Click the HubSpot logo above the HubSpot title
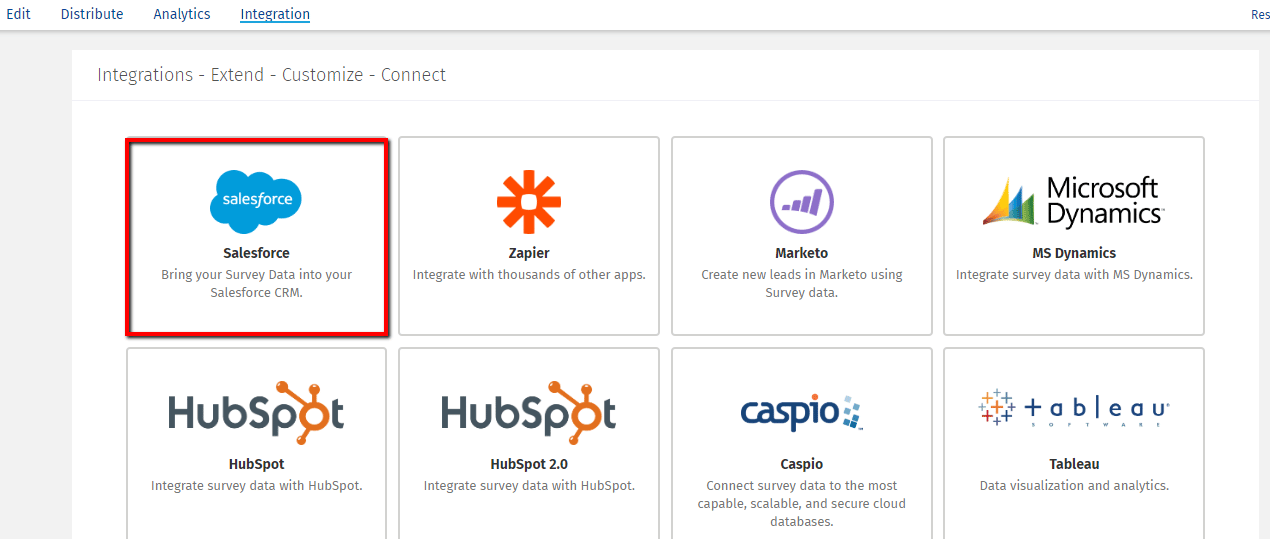1270x539 pixels. click(x=256, y=412)
